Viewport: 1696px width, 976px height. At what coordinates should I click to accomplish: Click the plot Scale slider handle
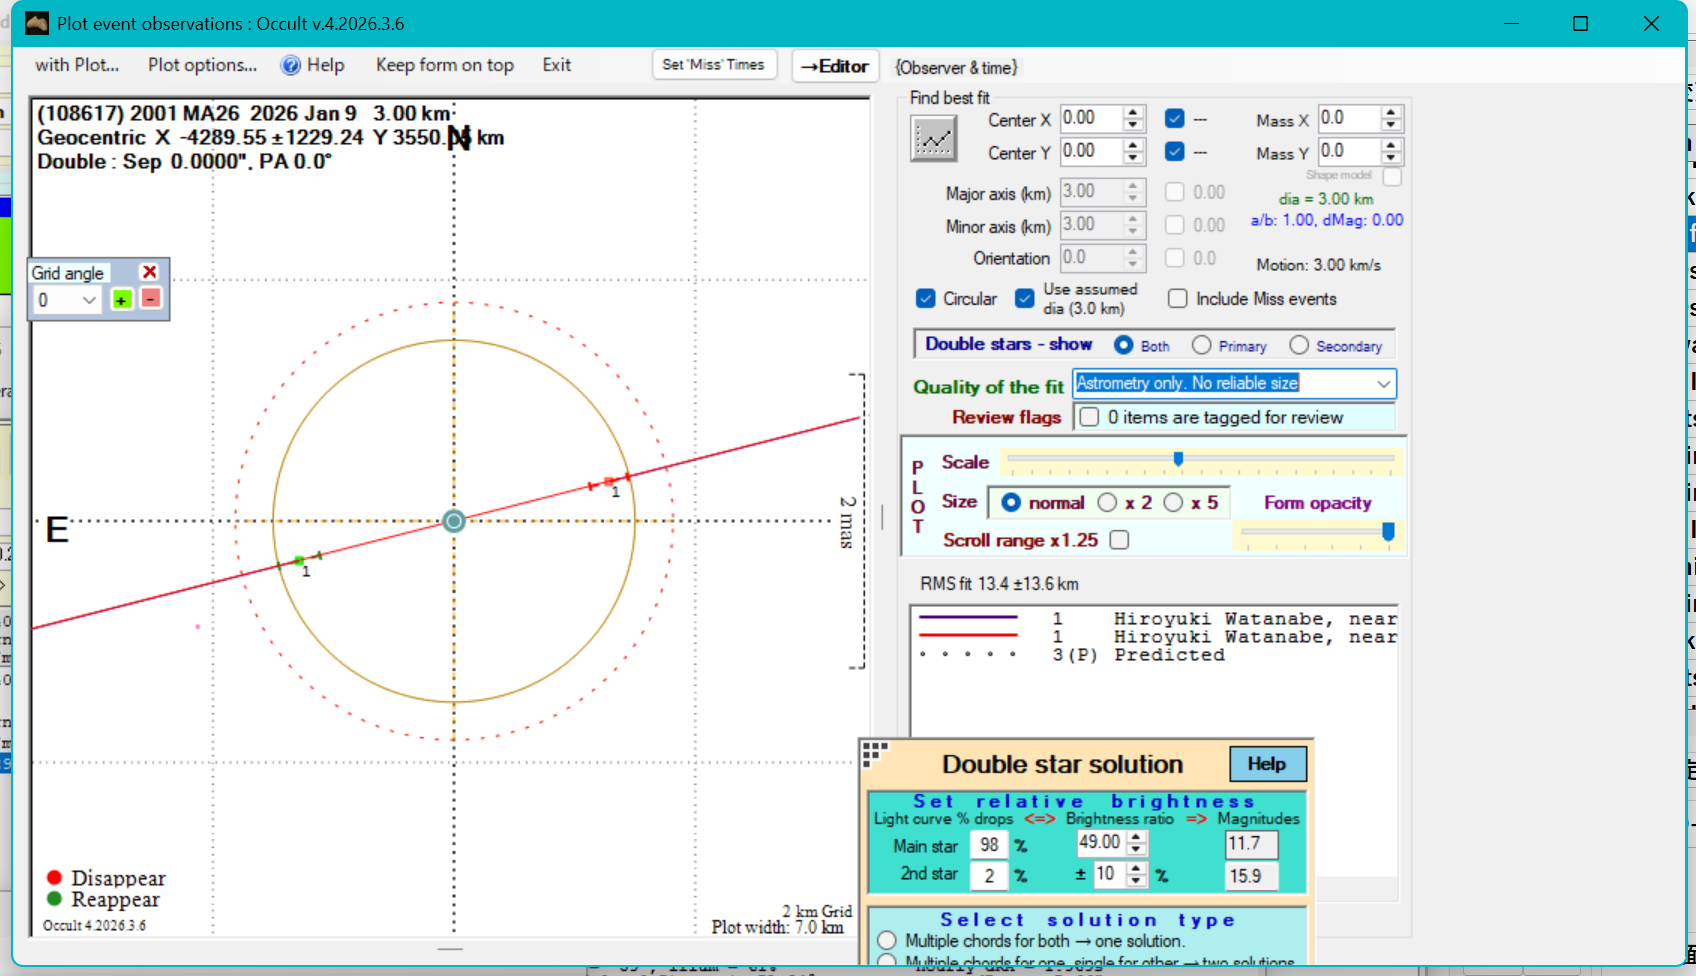pos(1178,459)
